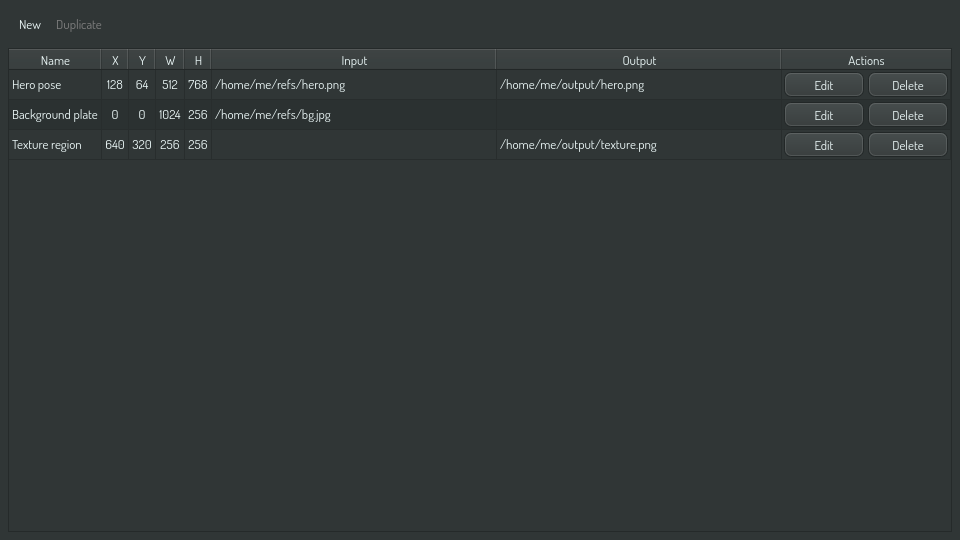
Task: Select Background plate H value 256
Action: point(198,115)
